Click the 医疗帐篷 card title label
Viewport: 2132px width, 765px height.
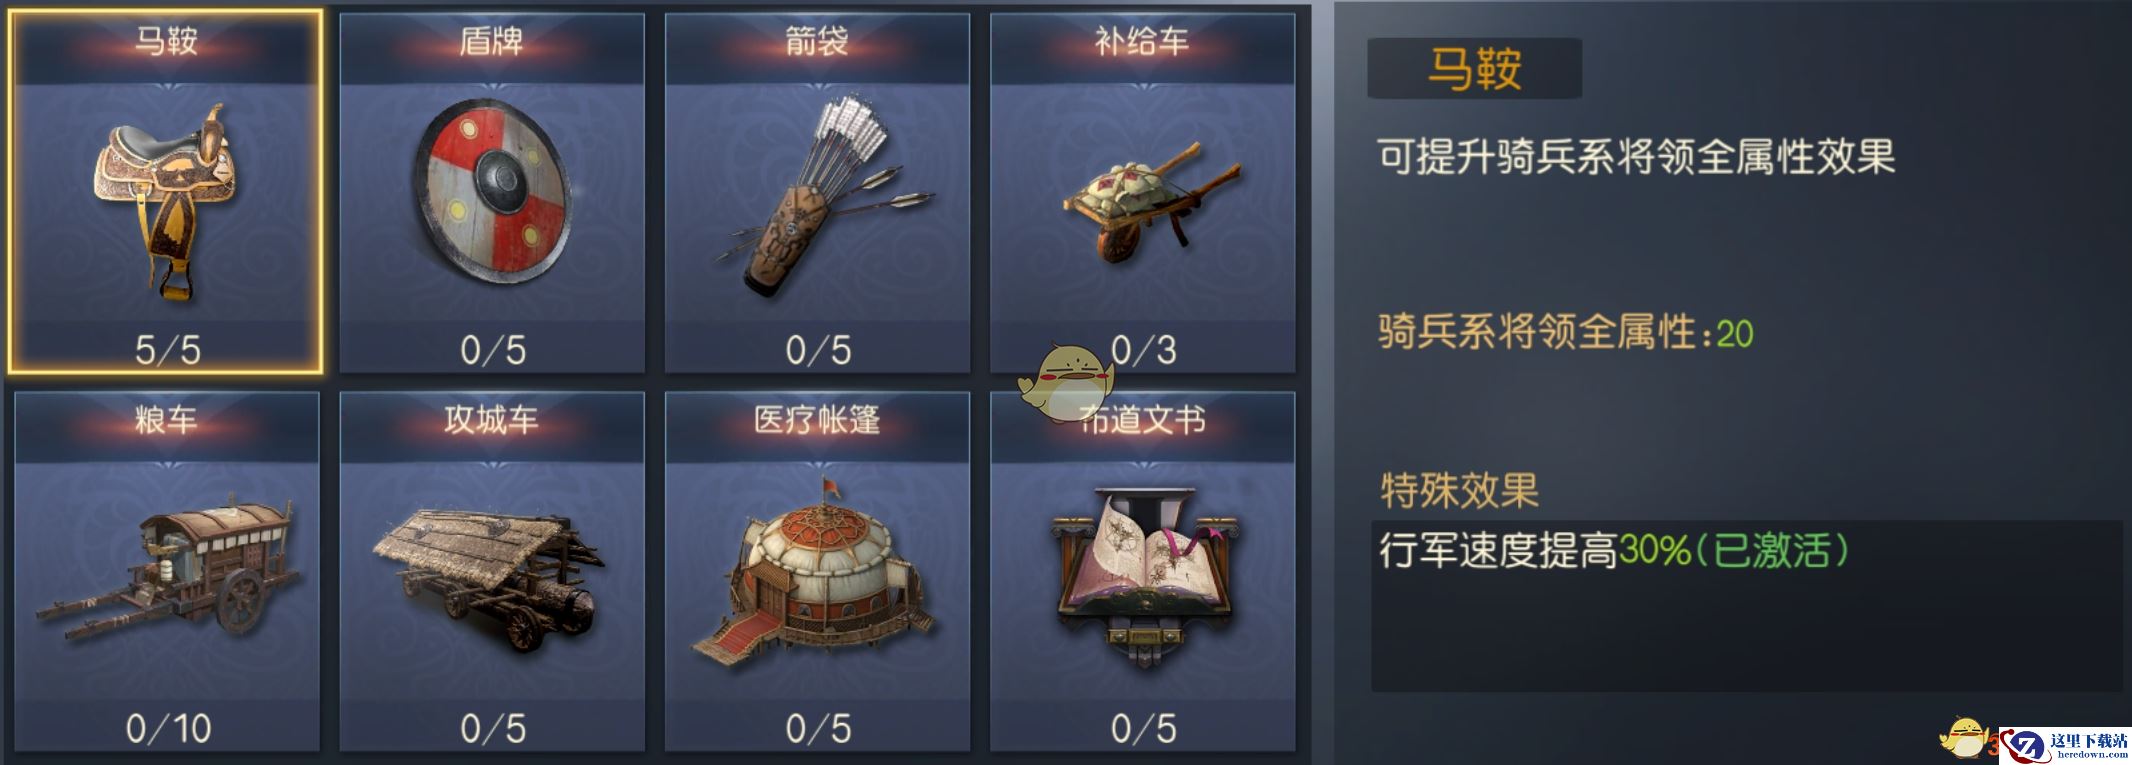(x=817, y=419)
